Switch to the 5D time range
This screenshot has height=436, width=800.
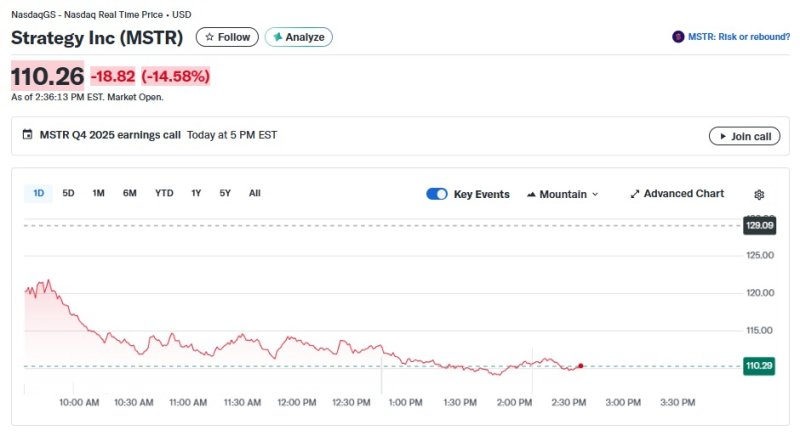[68, 193]
